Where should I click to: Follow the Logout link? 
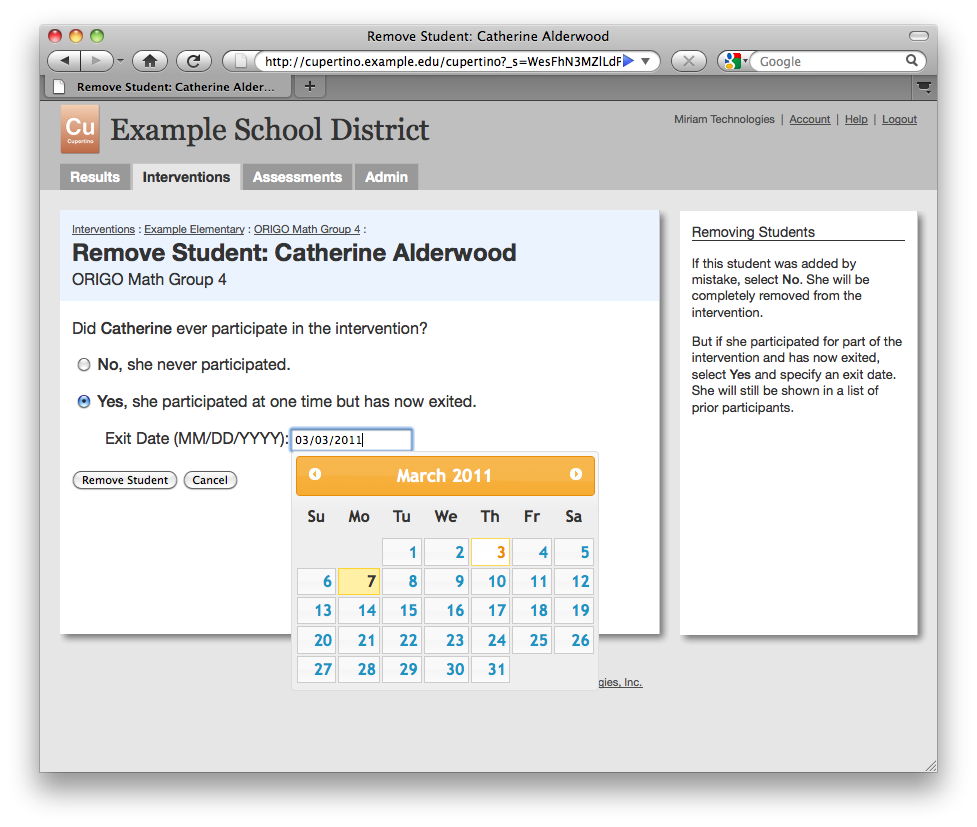coord(899,120)
